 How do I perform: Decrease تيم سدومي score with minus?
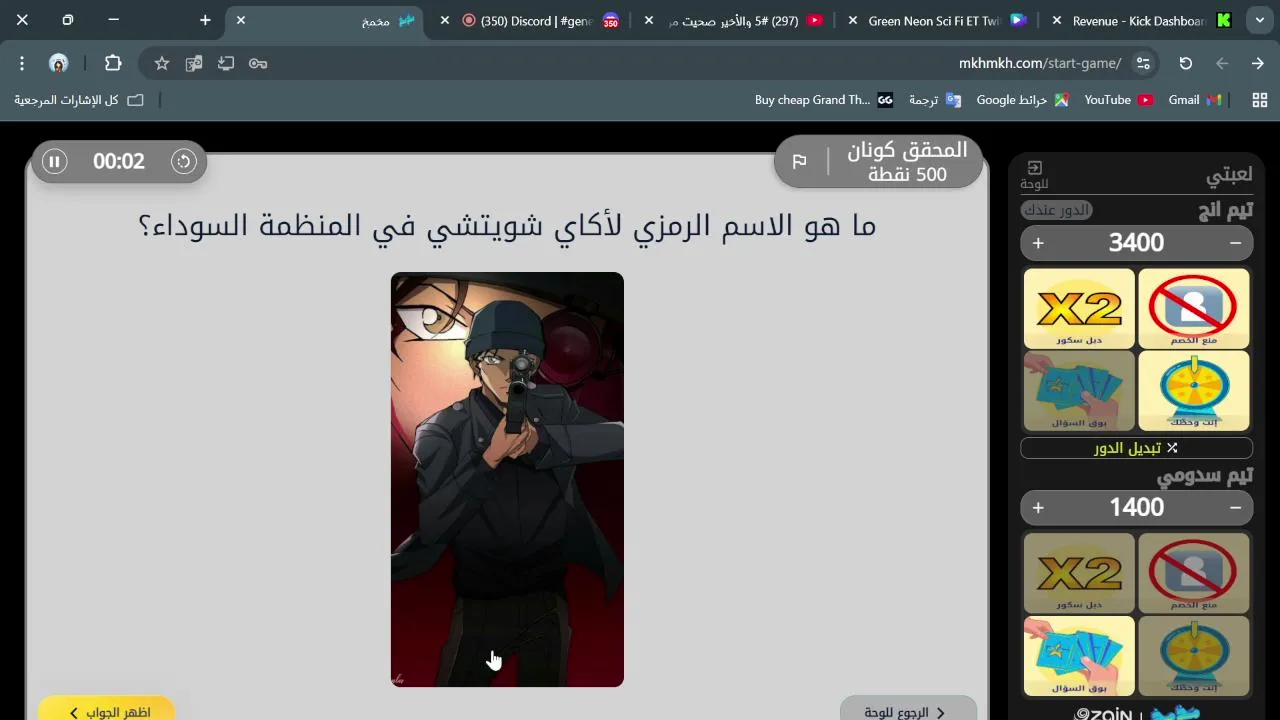(x=1236, y=508)
